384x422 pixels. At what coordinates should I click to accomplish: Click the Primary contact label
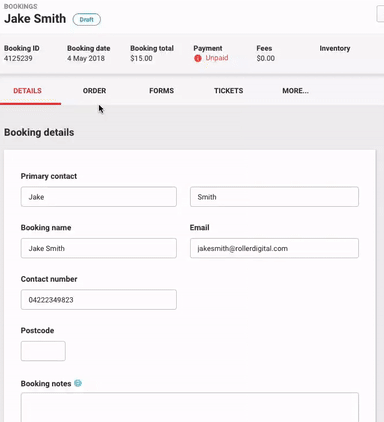point(49,176)
